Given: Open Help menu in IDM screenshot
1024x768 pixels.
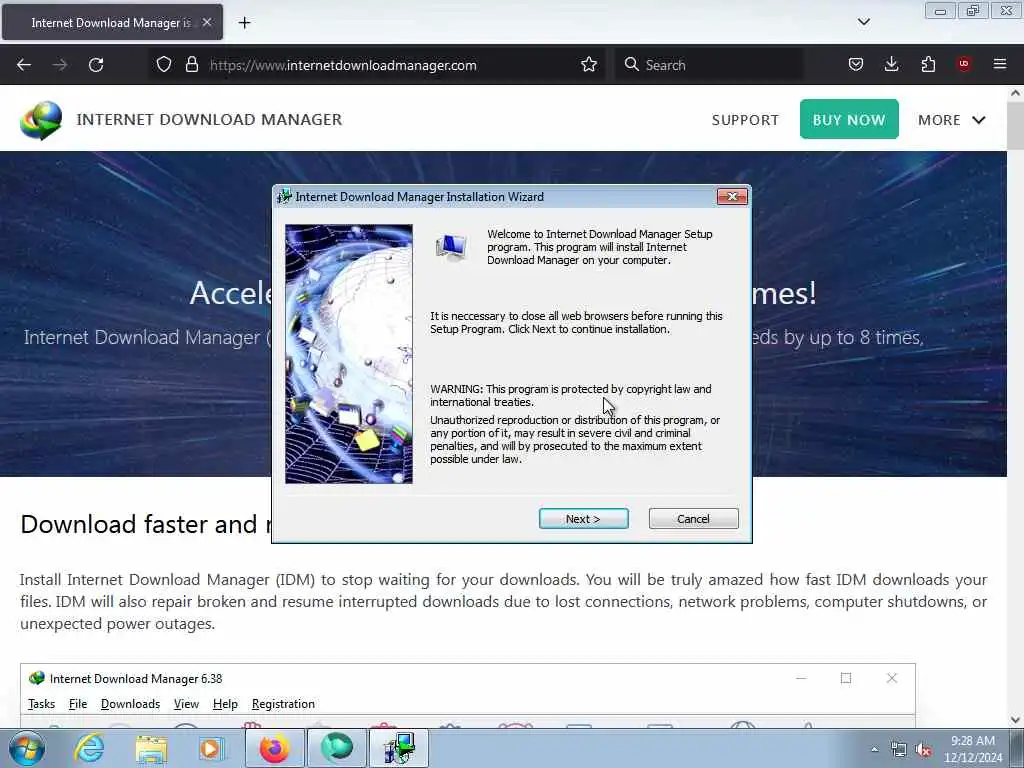Looking at the screenshot, I should click(x=225, y=704).
